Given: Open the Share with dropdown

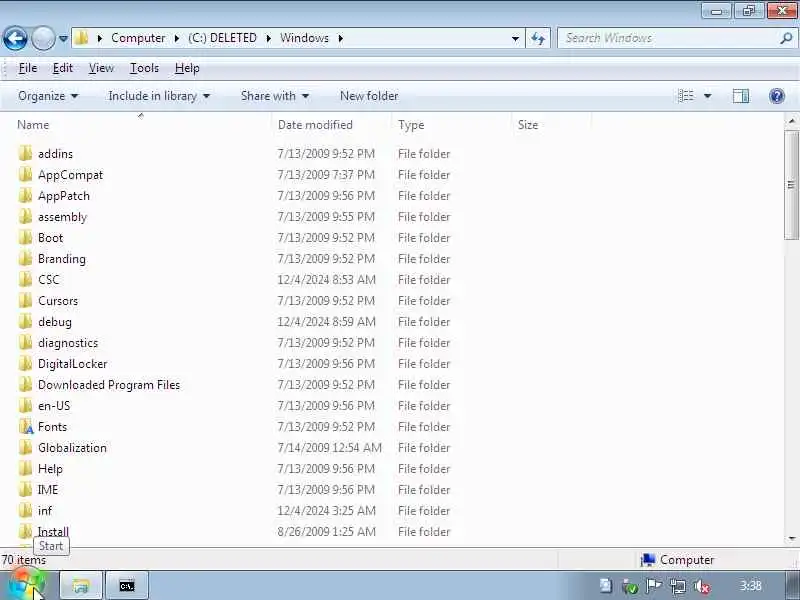Looking at the screenshot, I should click(274, 96).
